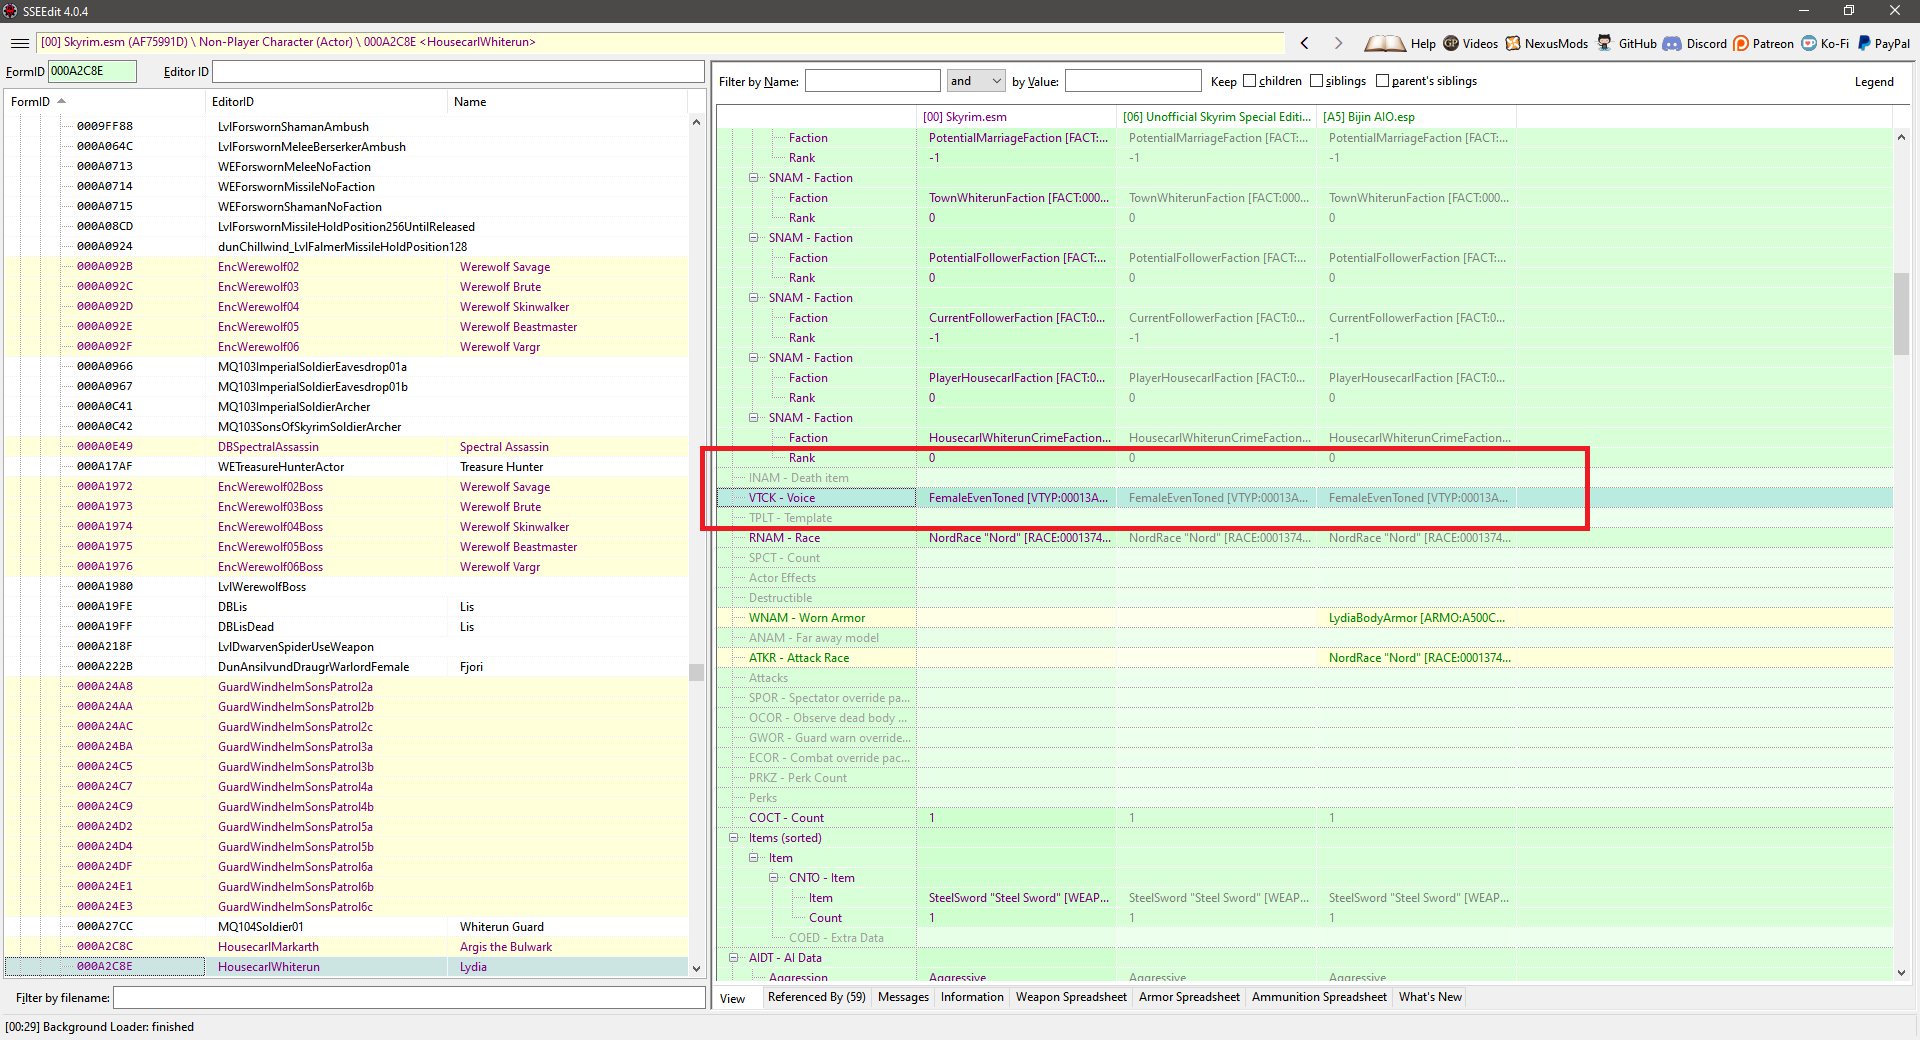
Task: Open the Weapon Spreadsheet tab
Action: [1071, 997]
